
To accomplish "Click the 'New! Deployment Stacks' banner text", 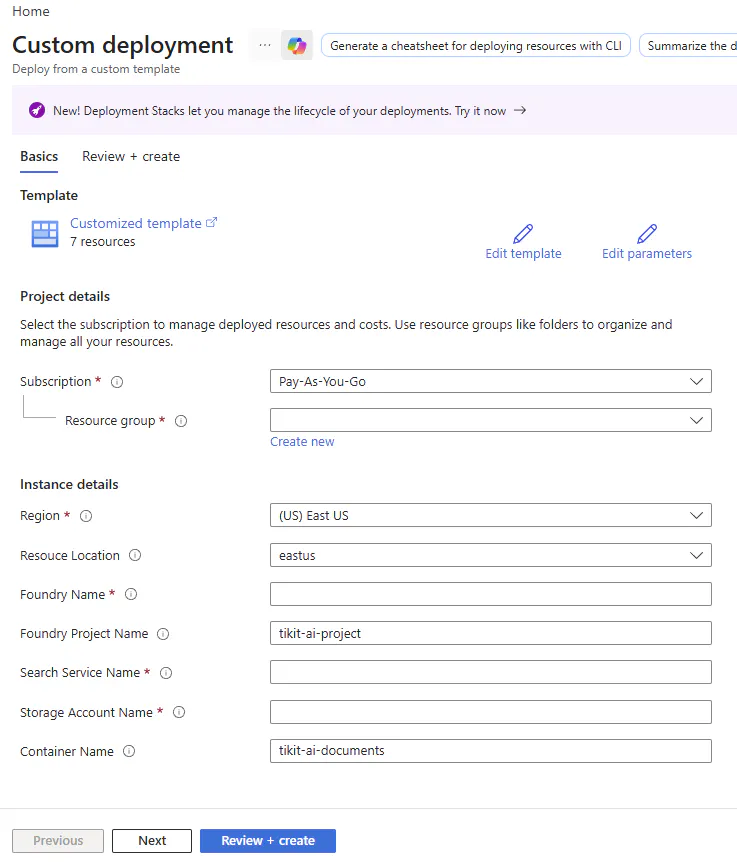I will (x=279, y=111).
